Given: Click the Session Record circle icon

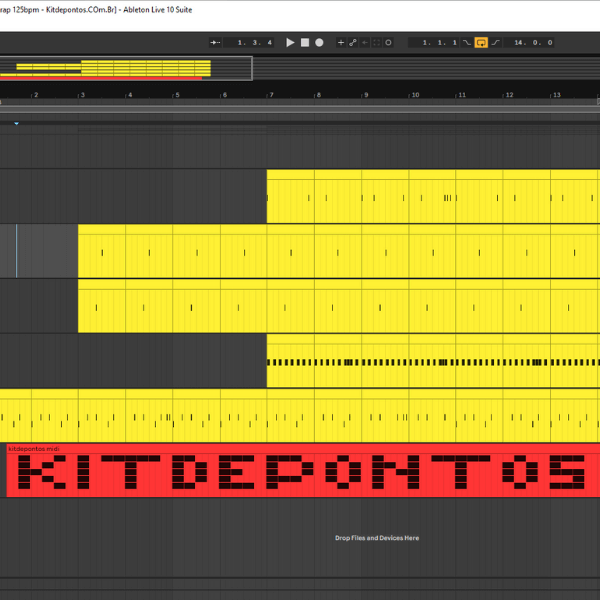Looking at the screenshot, I should [x=388, y=42].
